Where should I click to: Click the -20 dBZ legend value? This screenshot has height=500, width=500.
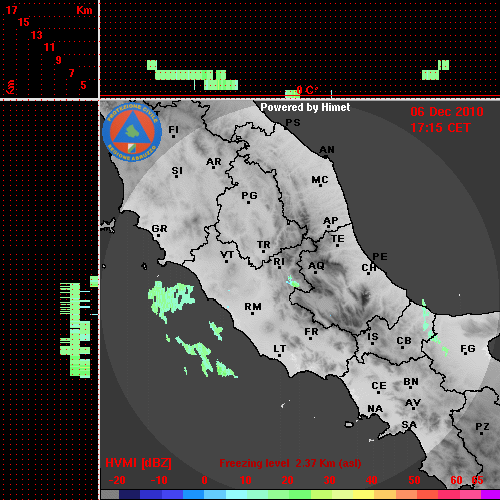[x=117, y=480]
